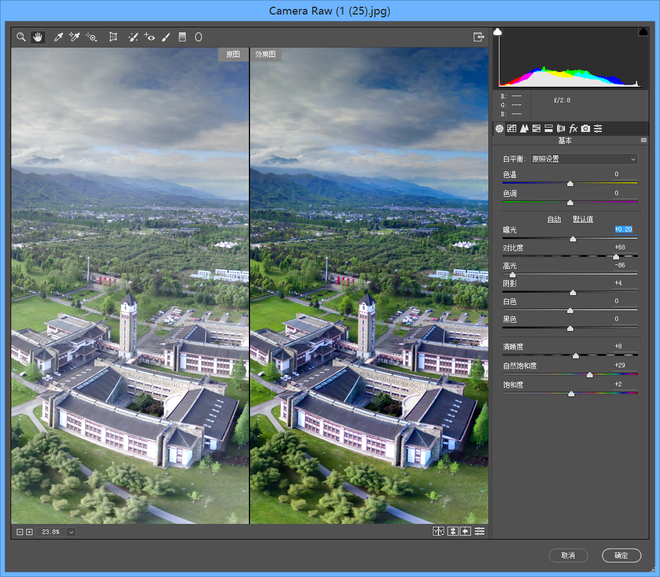Select the White Balance eyedropper tool

(58, 37)
